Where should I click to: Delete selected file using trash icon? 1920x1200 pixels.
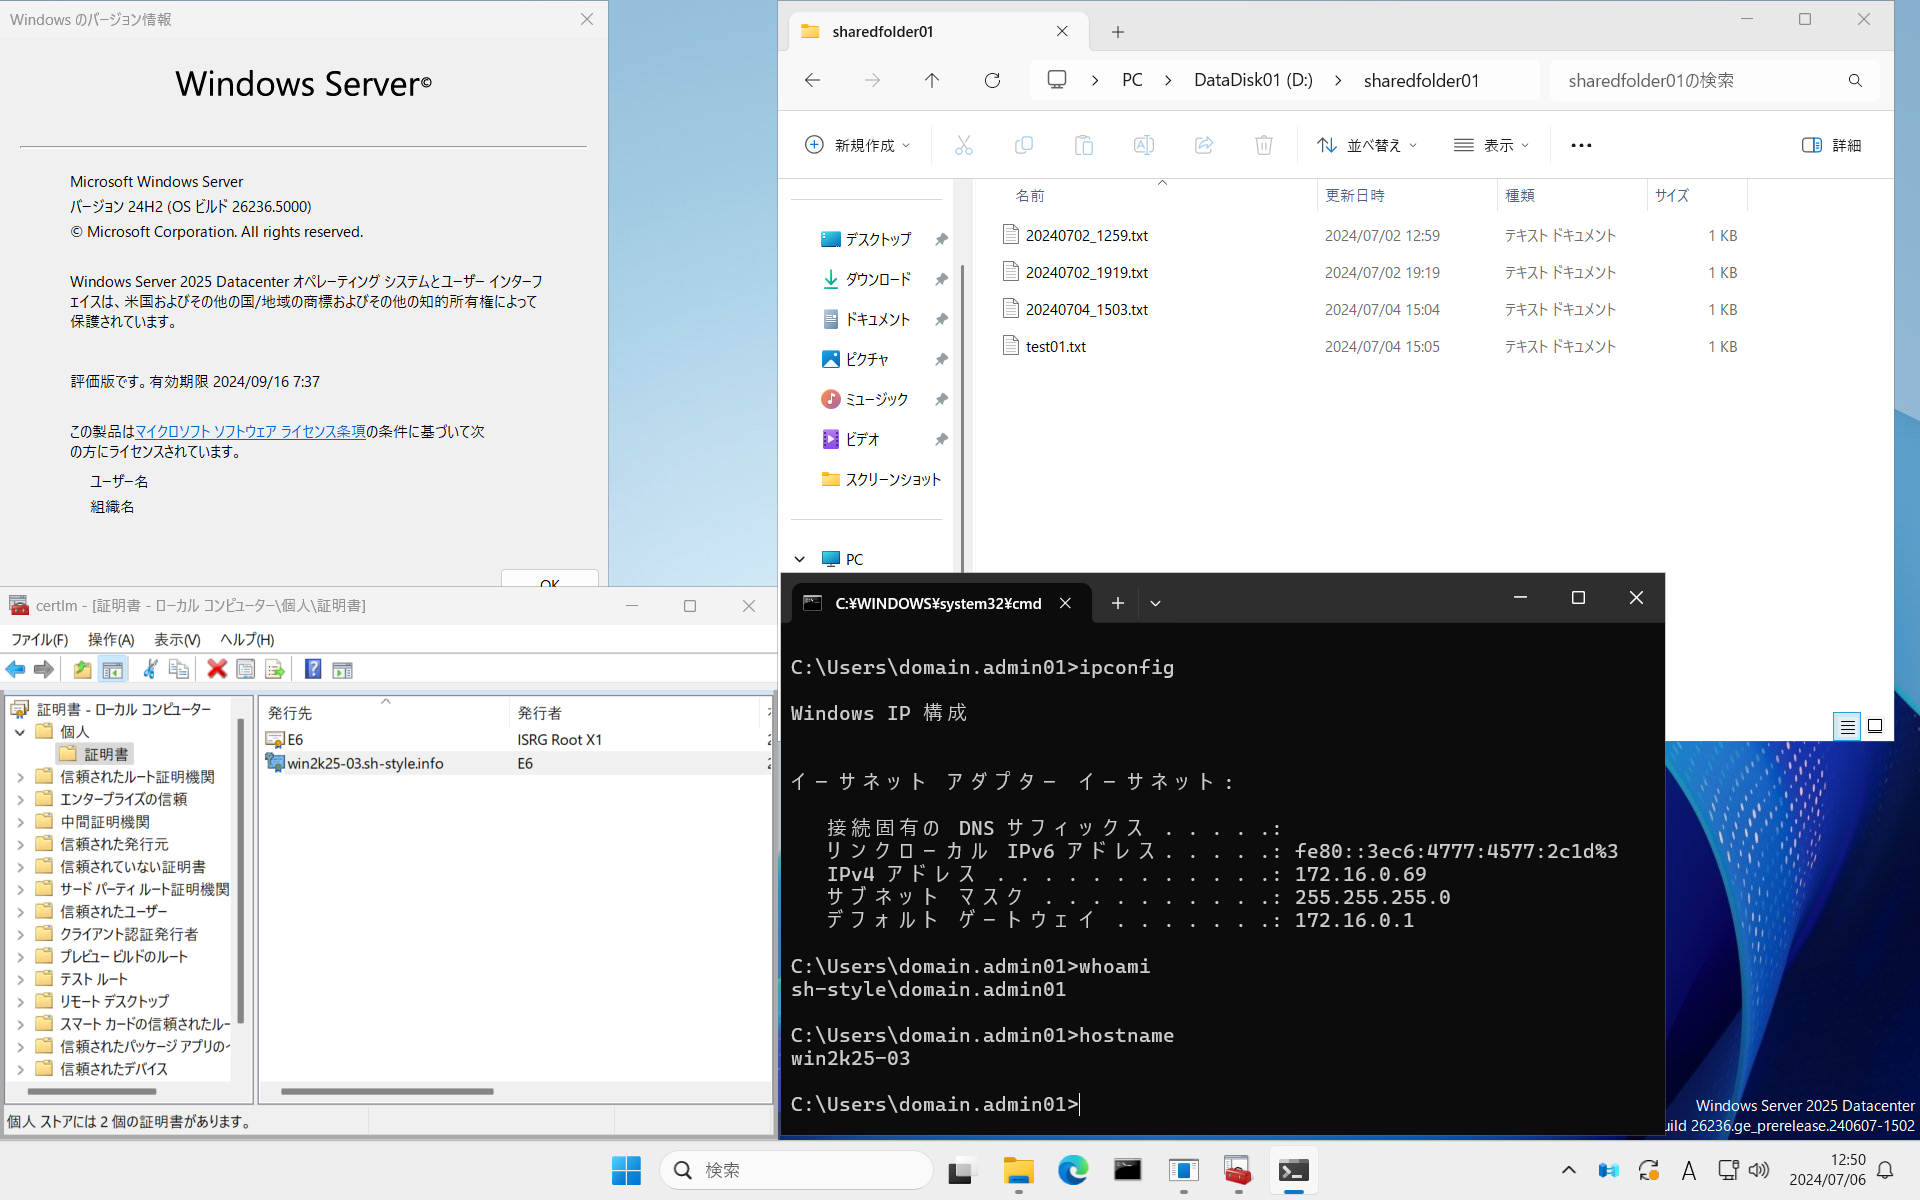pyautogui.click(x=1263, y=145)
